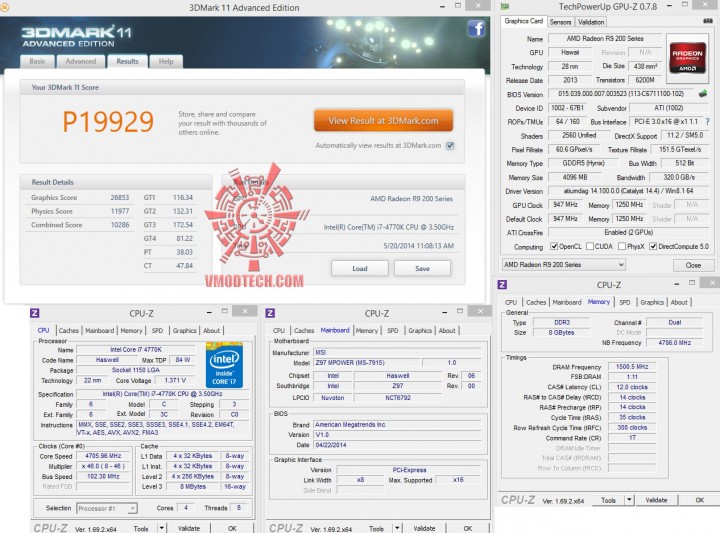
Task: Click the Z icon of the CPU-Z CPU window
Action: (34, 313)
